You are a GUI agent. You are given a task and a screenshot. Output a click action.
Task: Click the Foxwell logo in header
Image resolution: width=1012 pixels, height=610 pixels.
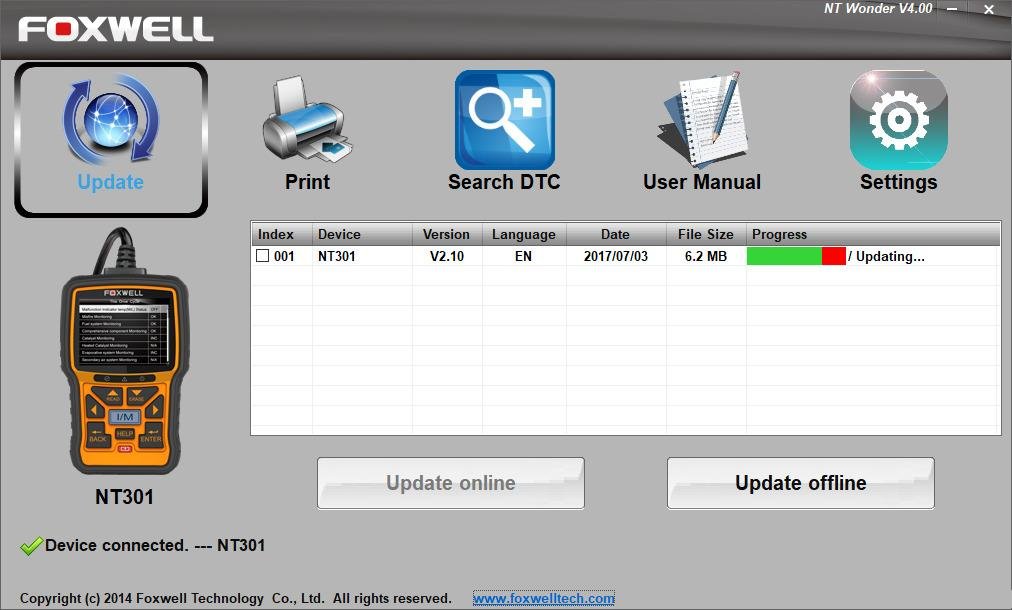point(116,30)
